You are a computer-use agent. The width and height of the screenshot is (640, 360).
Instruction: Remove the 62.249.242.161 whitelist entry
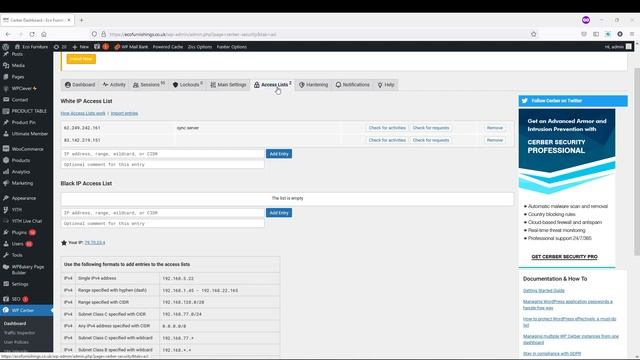(x=495, y=128)
